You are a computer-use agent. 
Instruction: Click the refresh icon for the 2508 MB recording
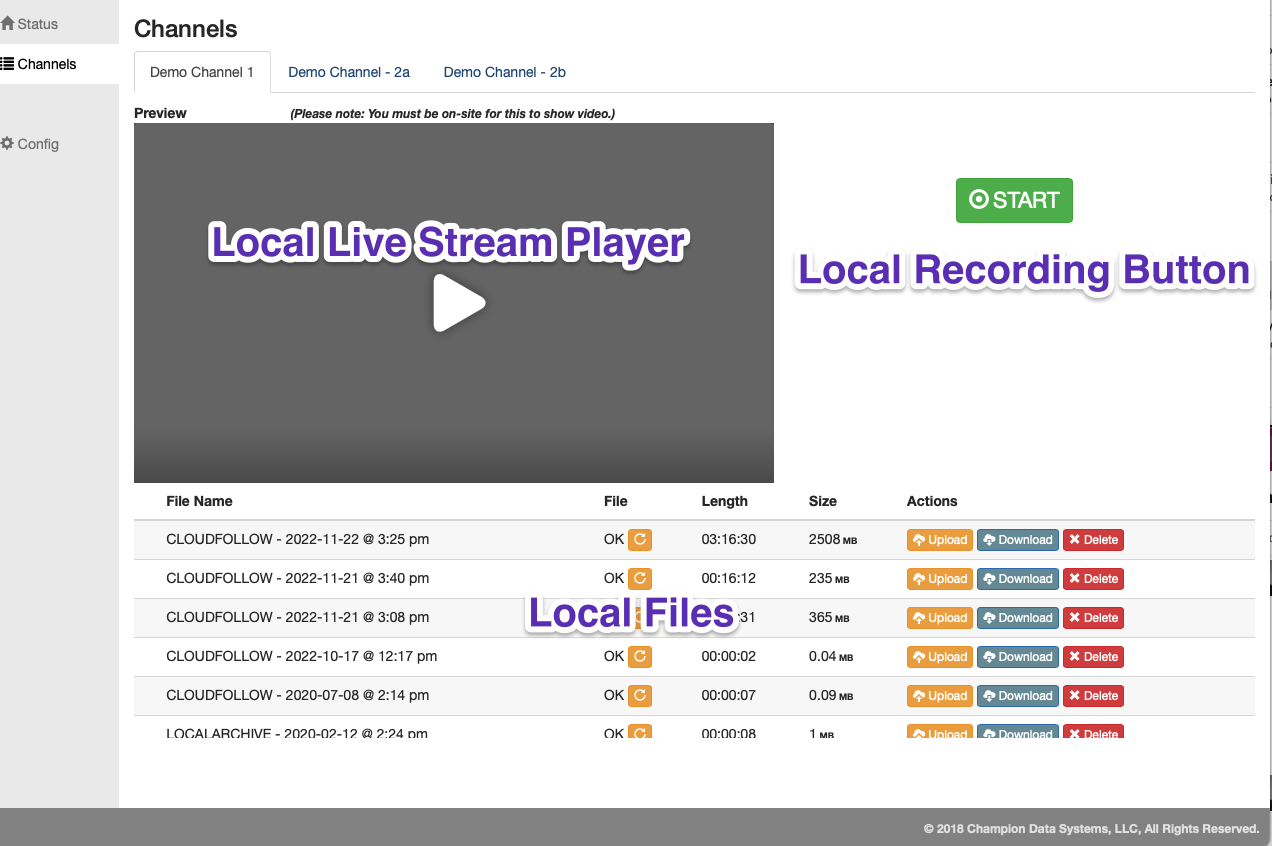640,539
